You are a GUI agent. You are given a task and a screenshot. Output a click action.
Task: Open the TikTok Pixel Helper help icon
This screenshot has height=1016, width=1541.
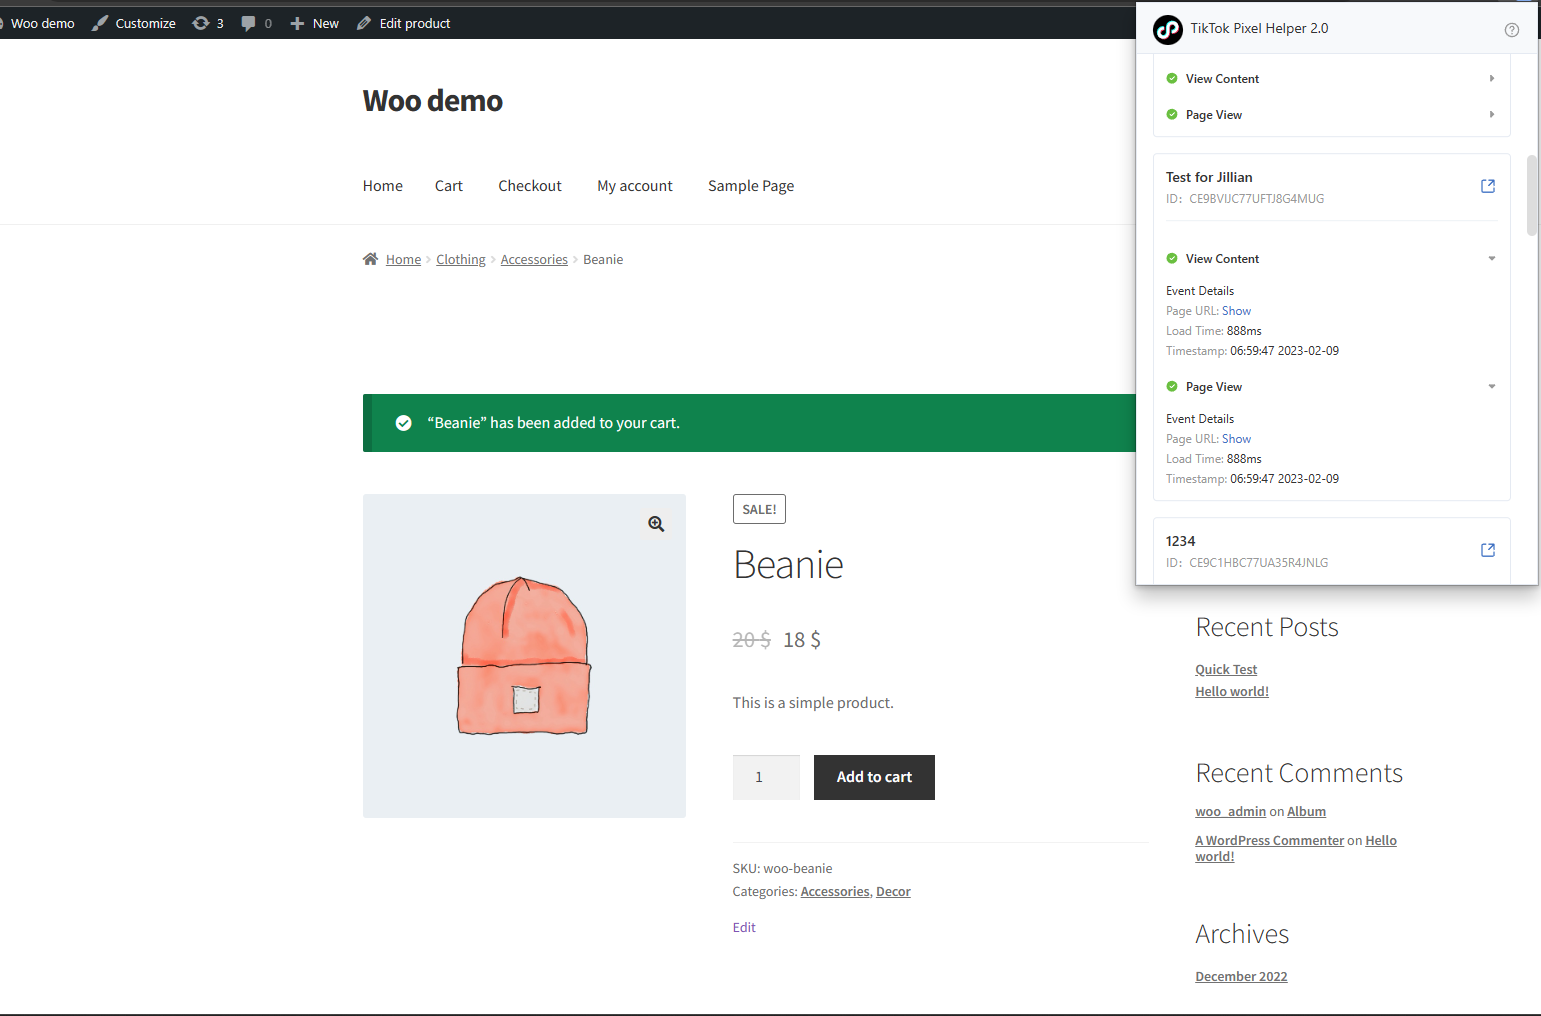pos(1511,30)
